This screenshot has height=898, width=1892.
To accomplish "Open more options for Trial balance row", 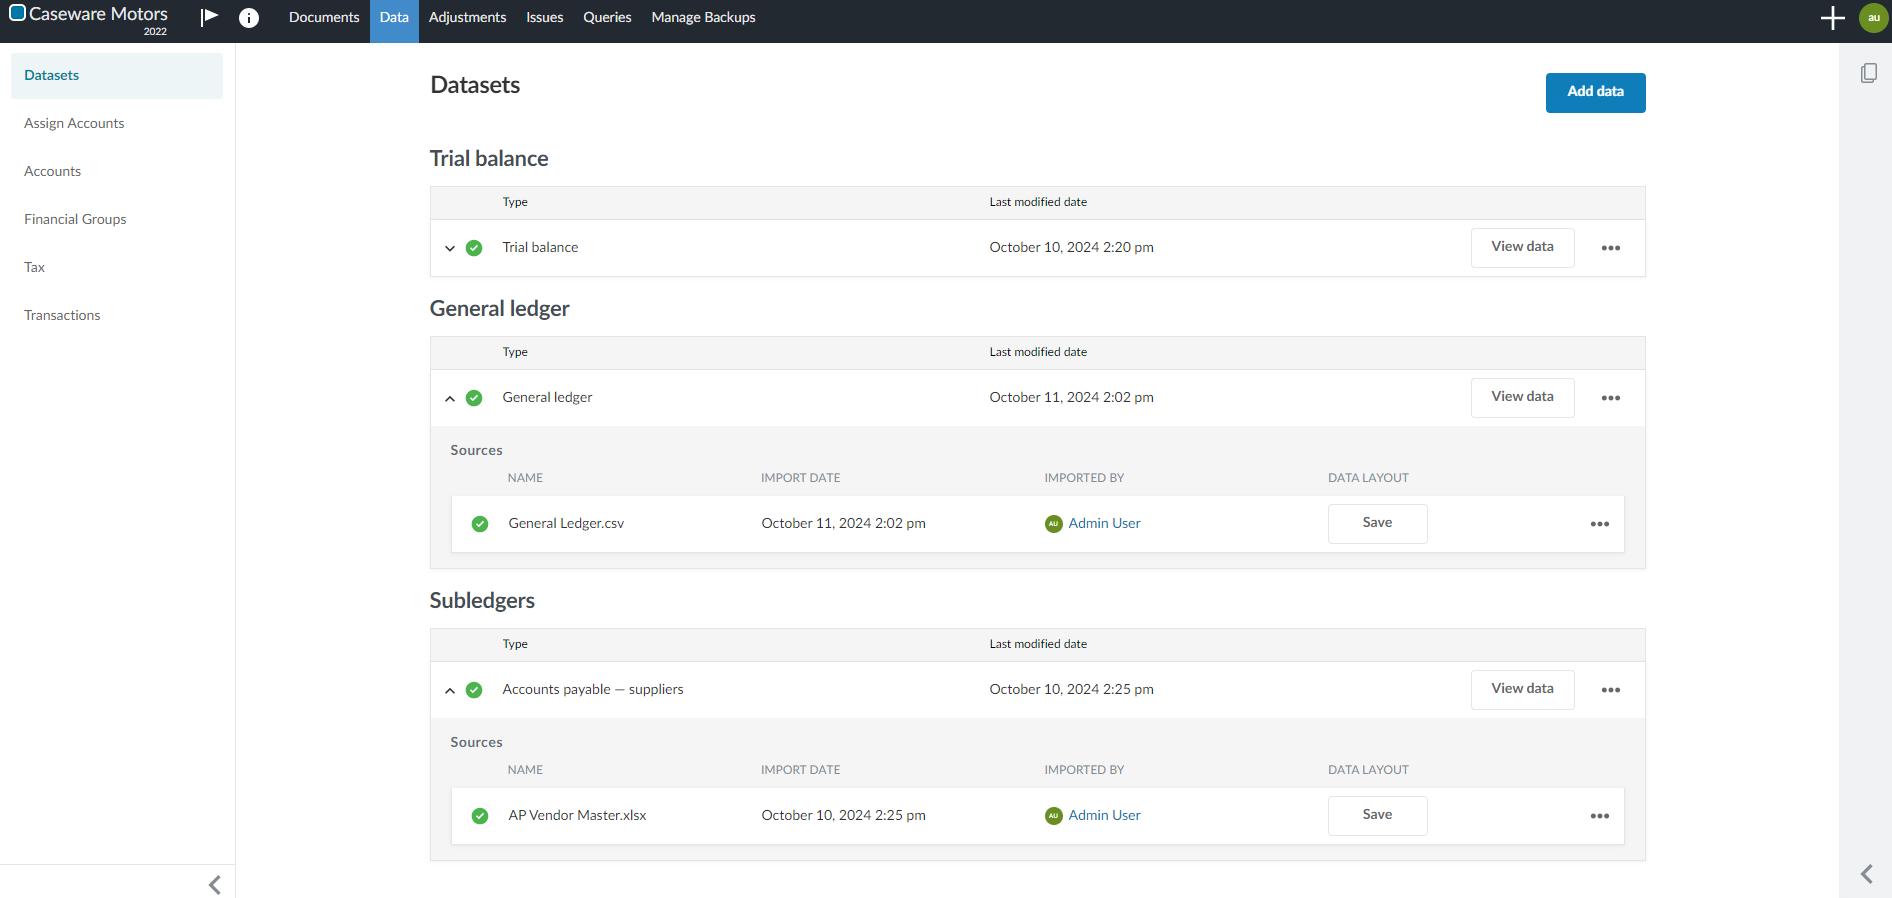I will coord(1610,248).
